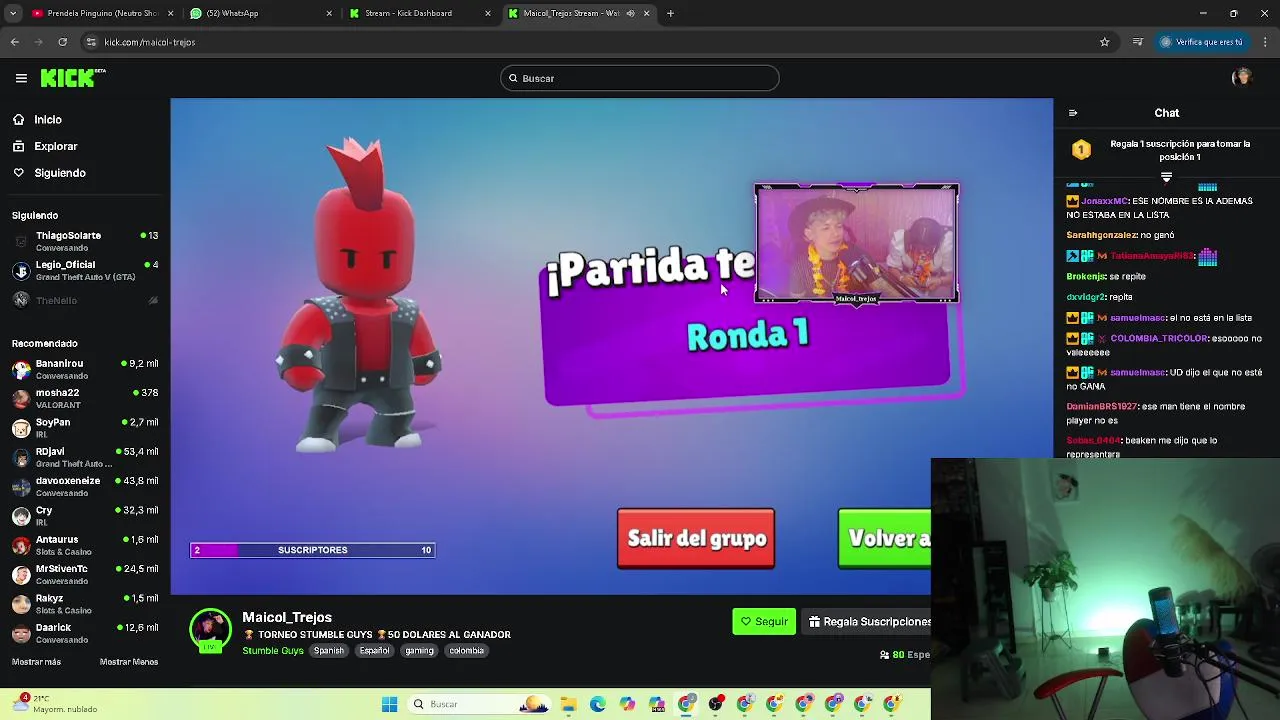Open the tab search dropdown

pos(13,13)
